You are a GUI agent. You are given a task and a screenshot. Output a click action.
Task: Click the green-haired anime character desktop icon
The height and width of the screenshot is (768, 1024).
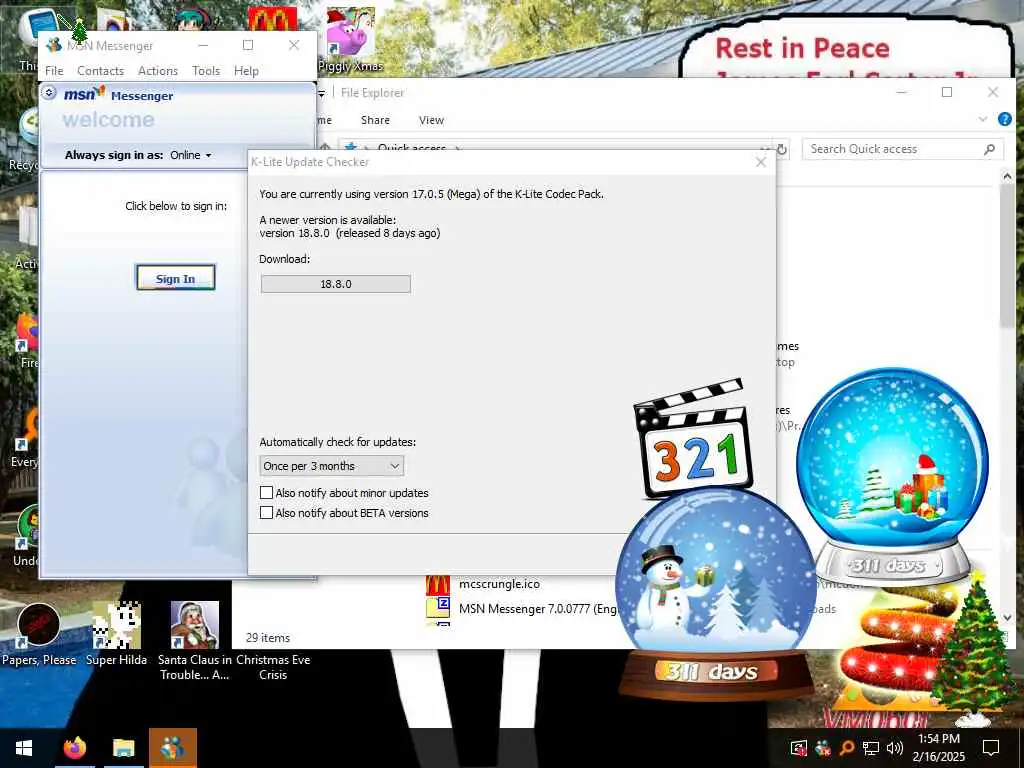pyautogui.click(x=194, y=18)
